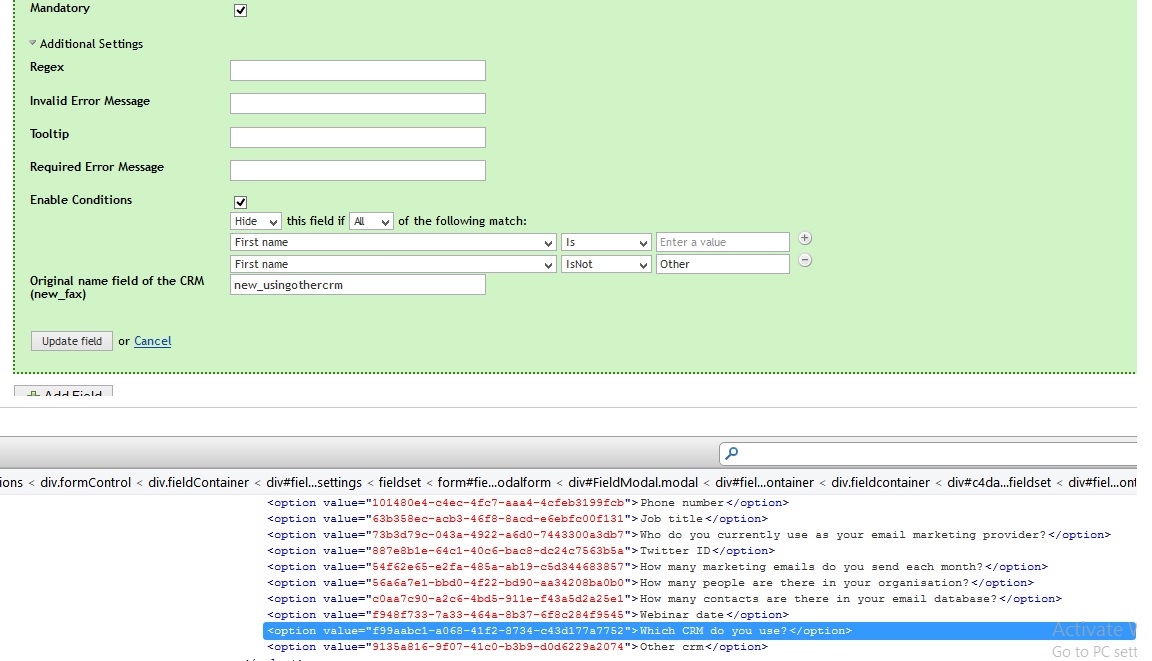Click the partially visible Add Field button
The image size is (1152, 661).
point(64,391)
